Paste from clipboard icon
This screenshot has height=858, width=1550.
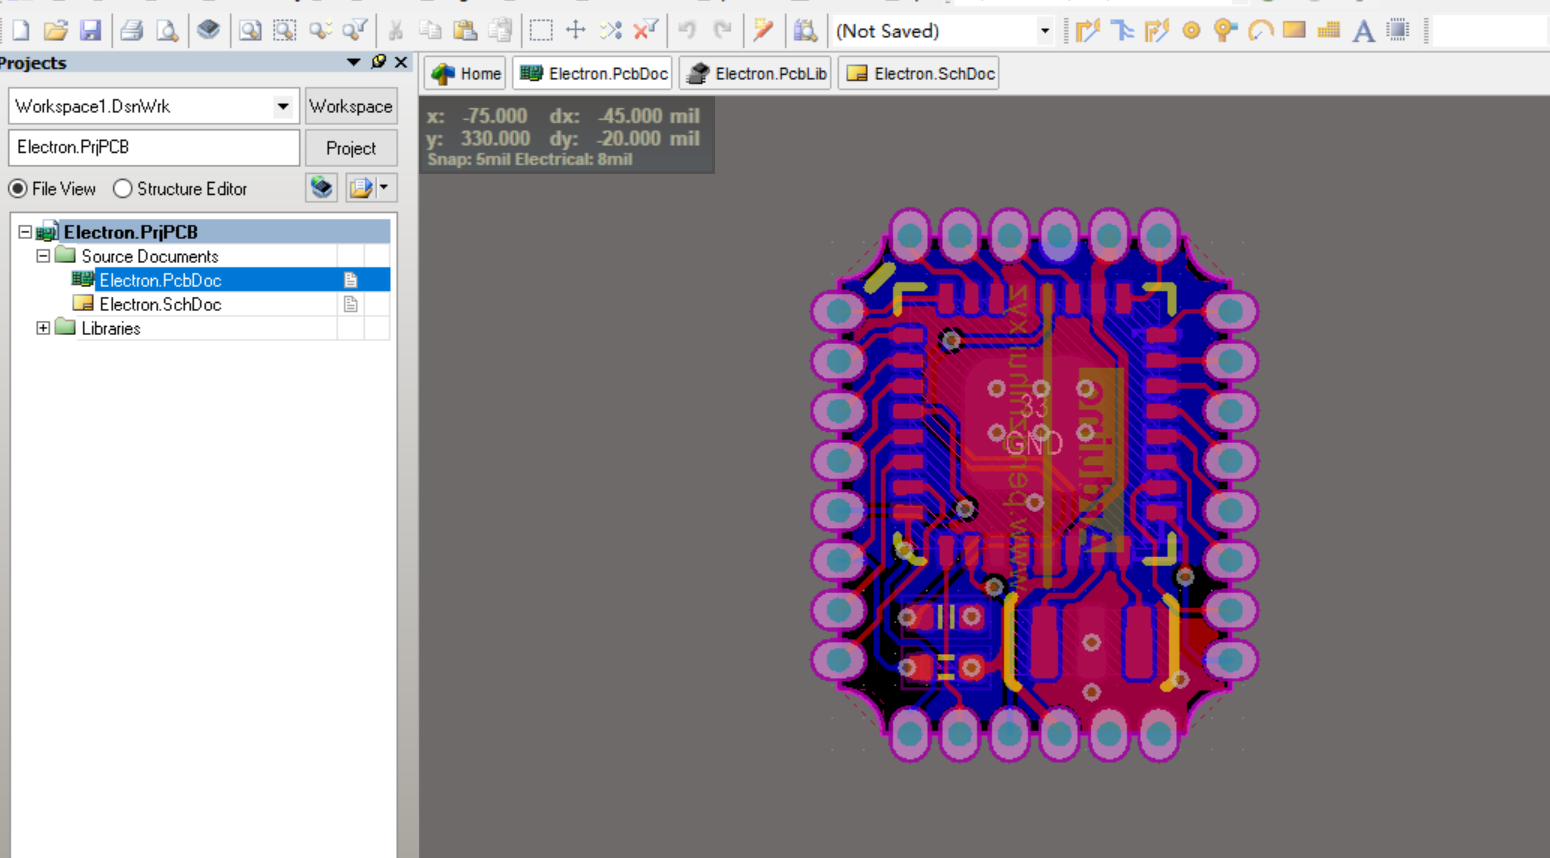click(x=465, y=31)
